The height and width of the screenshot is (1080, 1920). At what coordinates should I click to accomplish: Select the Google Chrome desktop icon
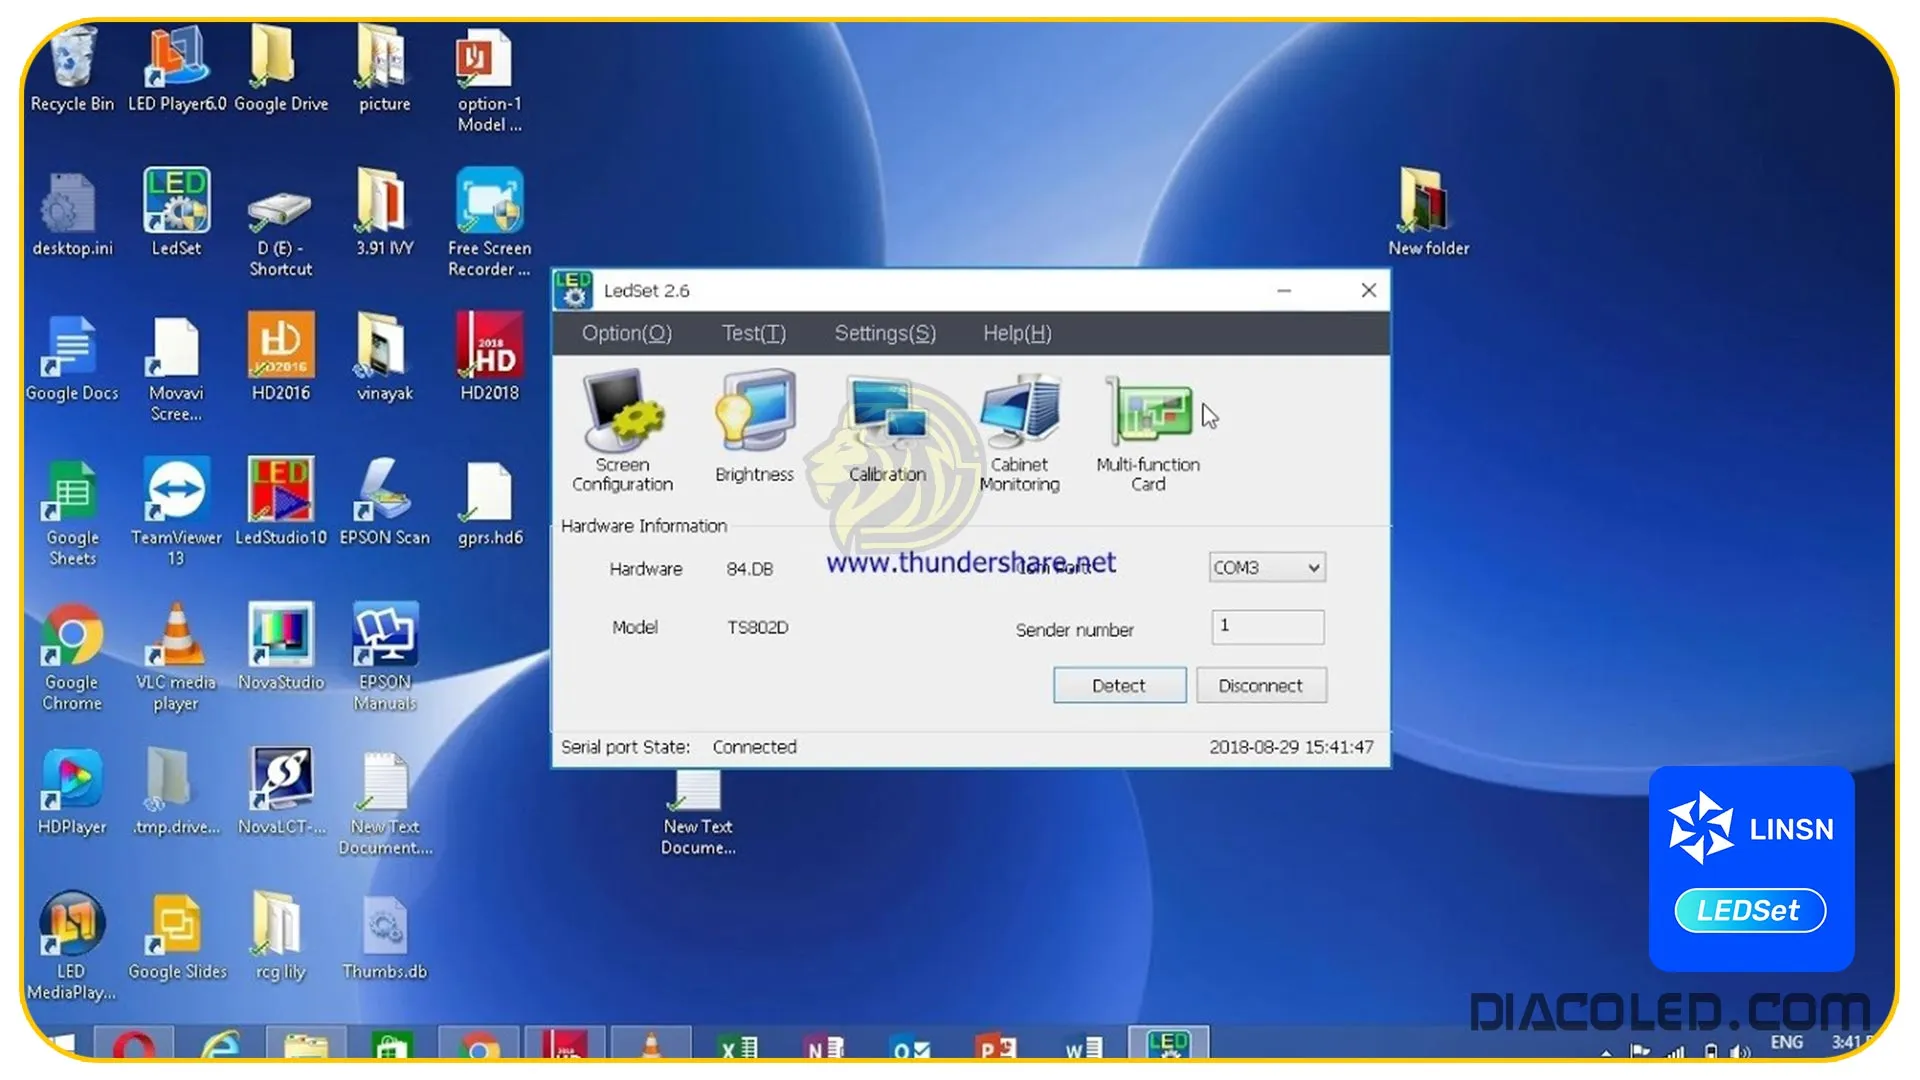click(x=72, y=658)
